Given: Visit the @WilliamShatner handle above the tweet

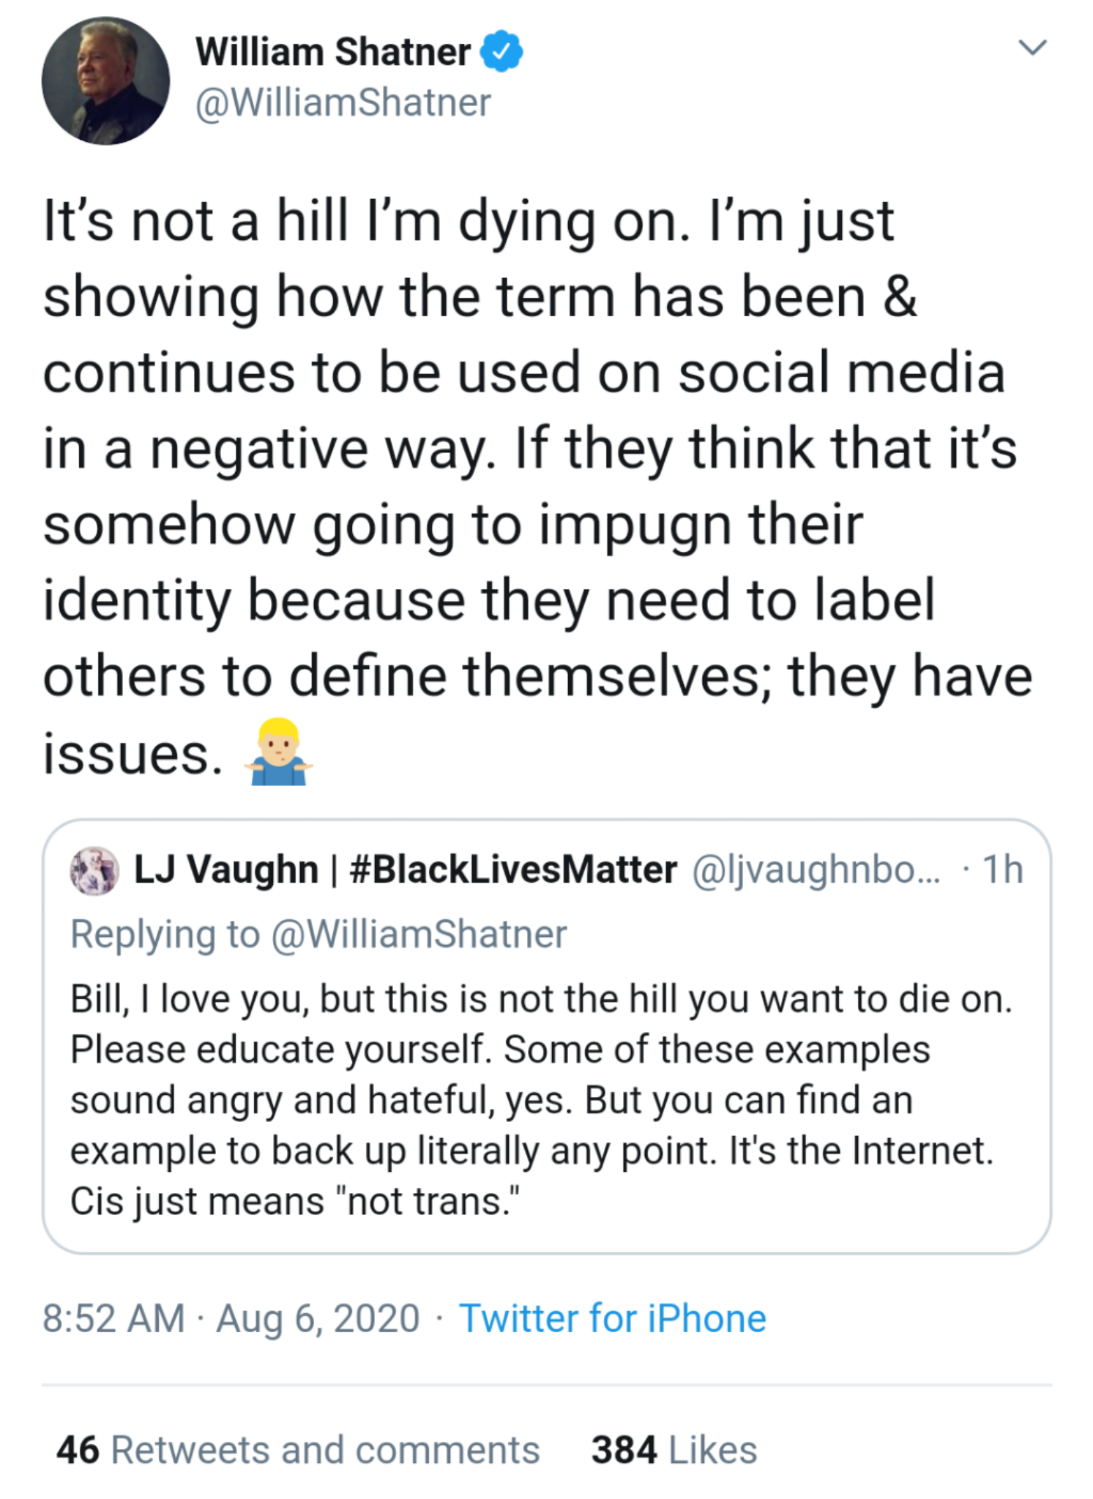Looking at the screenshot, I should 343,103.
